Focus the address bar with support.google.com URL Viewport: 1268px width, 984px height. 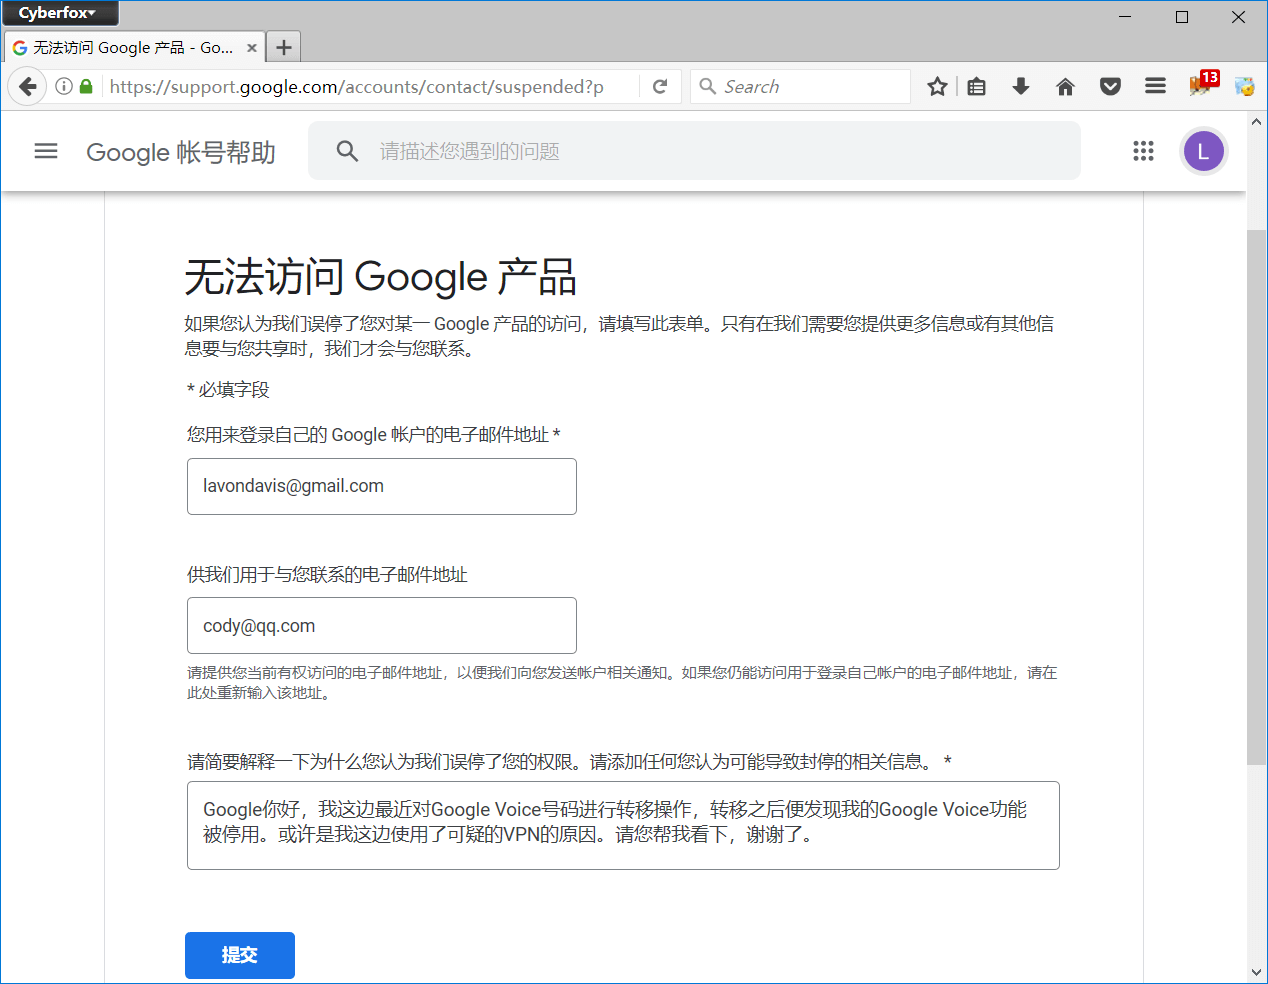370,87
